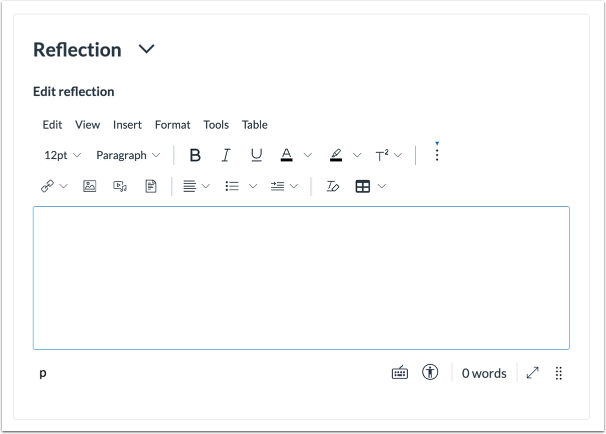Open text color options arrow
The image size is (606, 434).
pos(308,155)
